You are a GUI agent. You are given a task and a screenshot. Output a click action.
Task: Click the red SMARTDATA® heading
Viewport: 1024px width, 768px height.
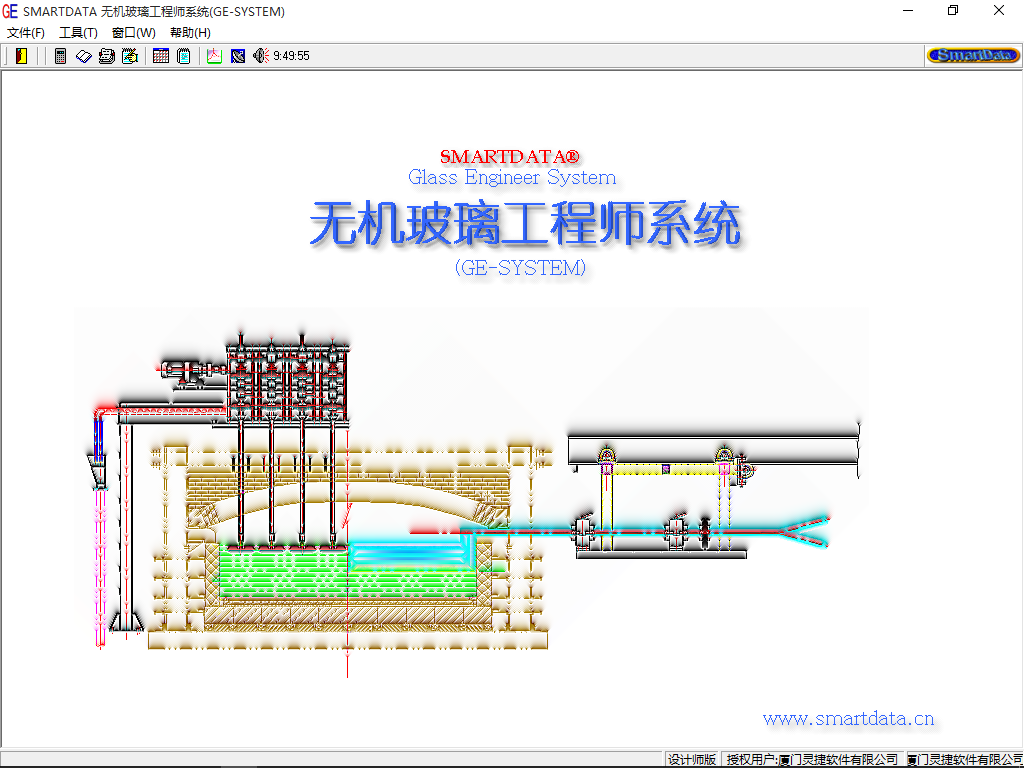[509, 157]
